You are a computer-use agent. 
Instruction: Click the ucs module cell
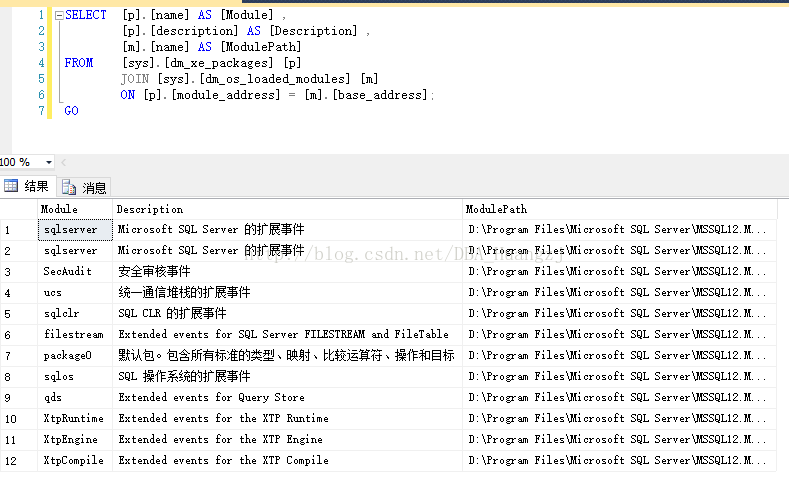pos(75,293)
